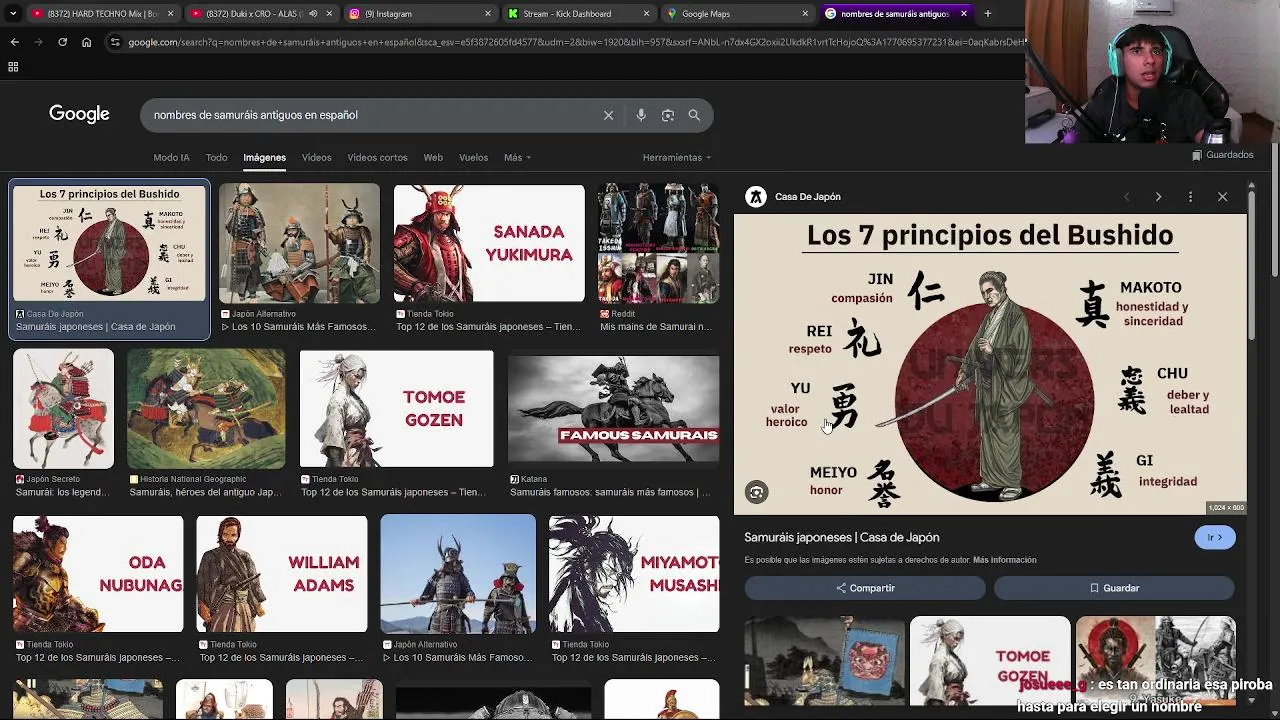Select the Videos cortos search tab

point(377,158)
